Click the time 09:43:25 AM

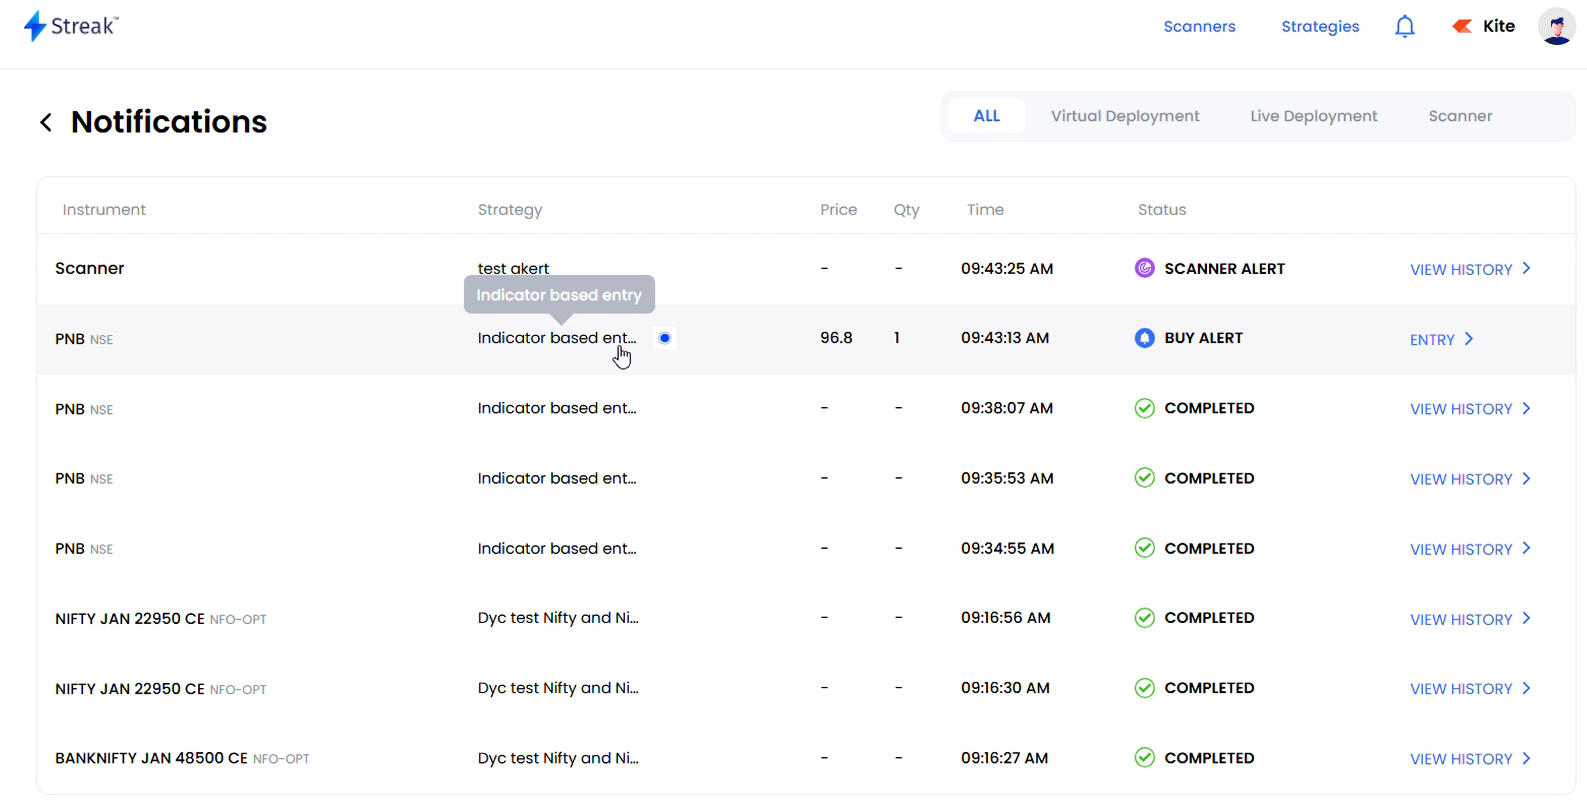click(x=1007, y=268)
